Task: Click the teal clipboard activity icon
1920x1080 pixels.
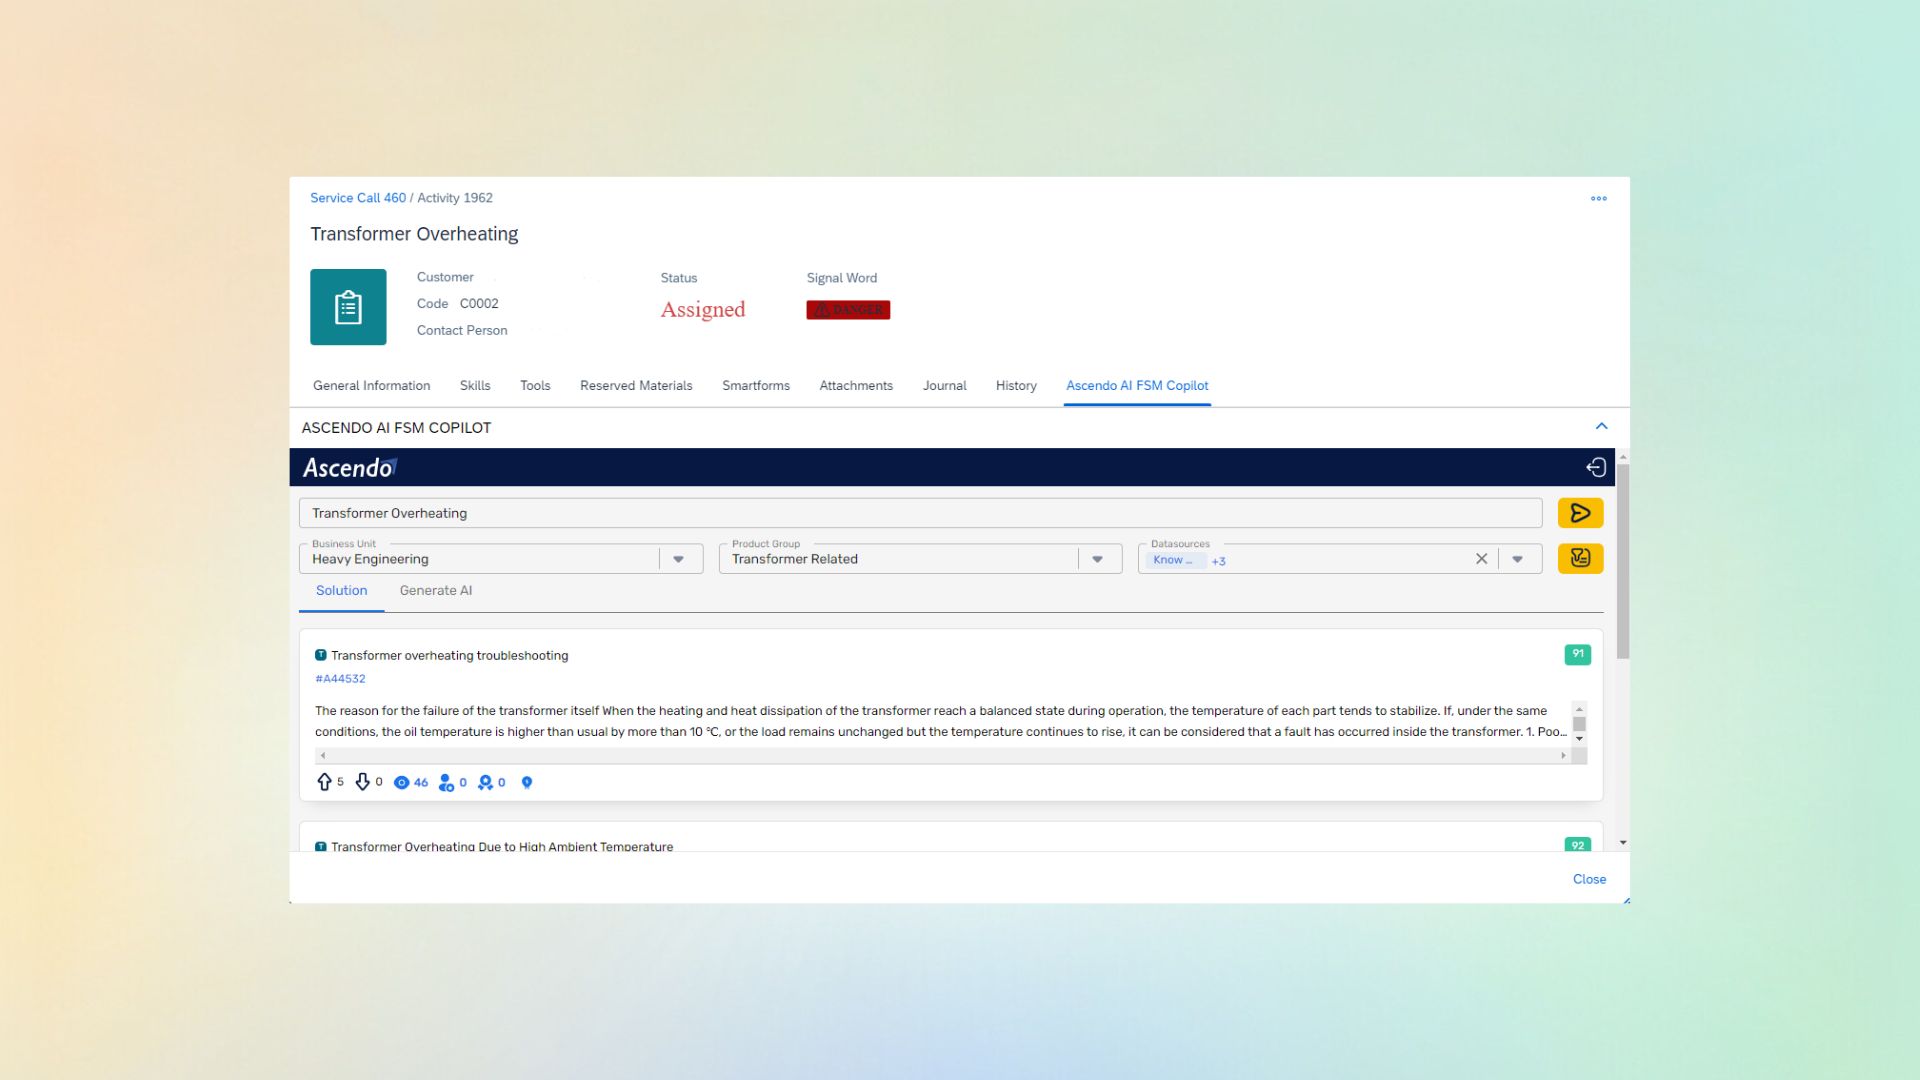Action: [x=348, y=307]
